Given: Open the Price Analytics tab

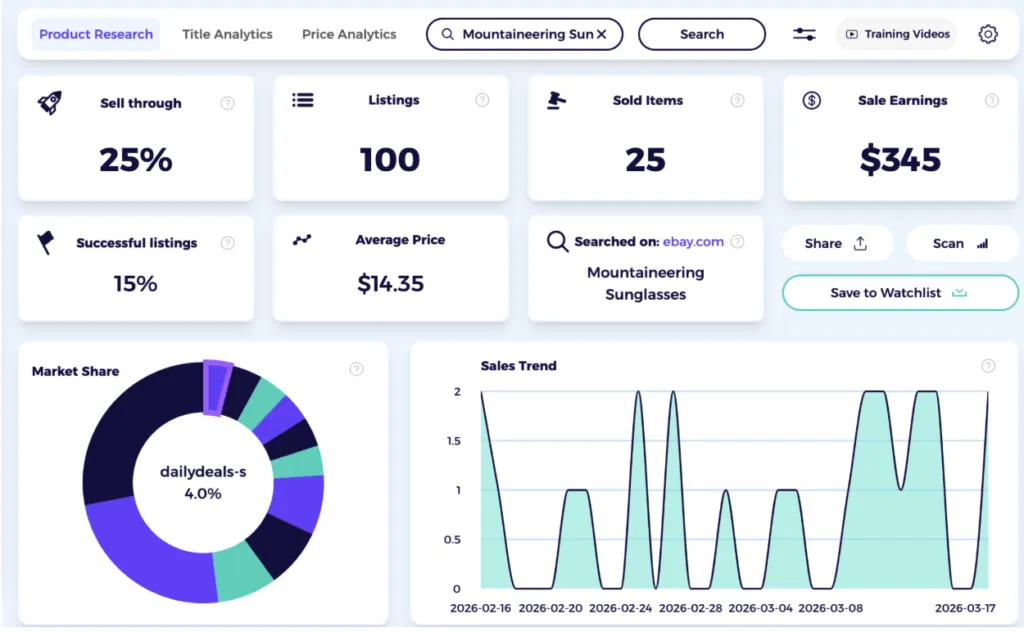Looking at the screenshot, I should point(348,33).
